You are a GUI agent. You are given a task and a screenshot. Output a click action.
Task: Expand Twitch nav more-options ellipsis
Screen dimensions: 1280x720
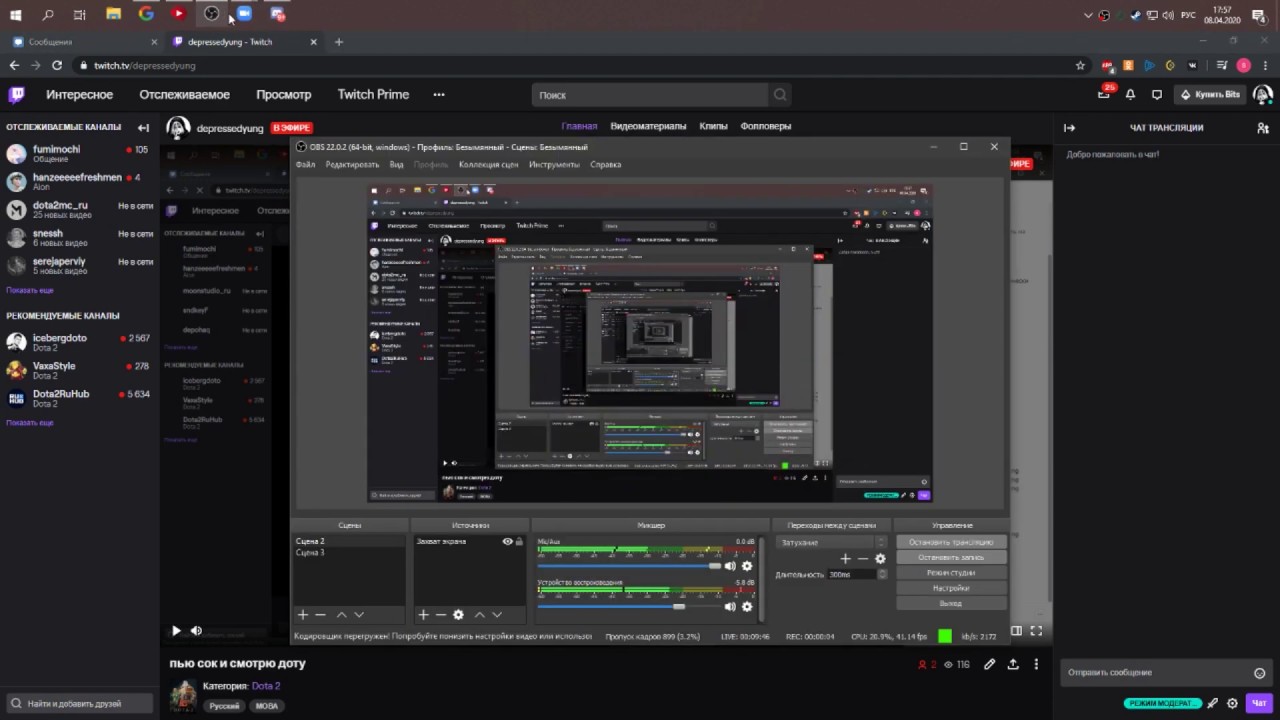(438, 95)
